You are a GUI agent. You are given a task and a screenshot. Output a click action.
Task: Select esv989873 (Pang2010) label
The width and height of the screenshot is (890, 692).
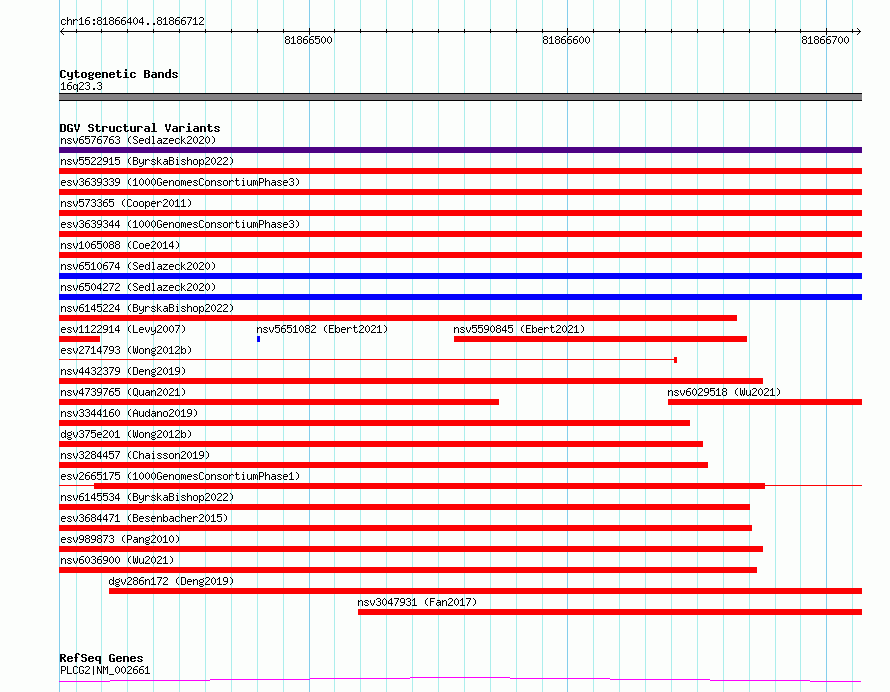(x=120, y=539)
